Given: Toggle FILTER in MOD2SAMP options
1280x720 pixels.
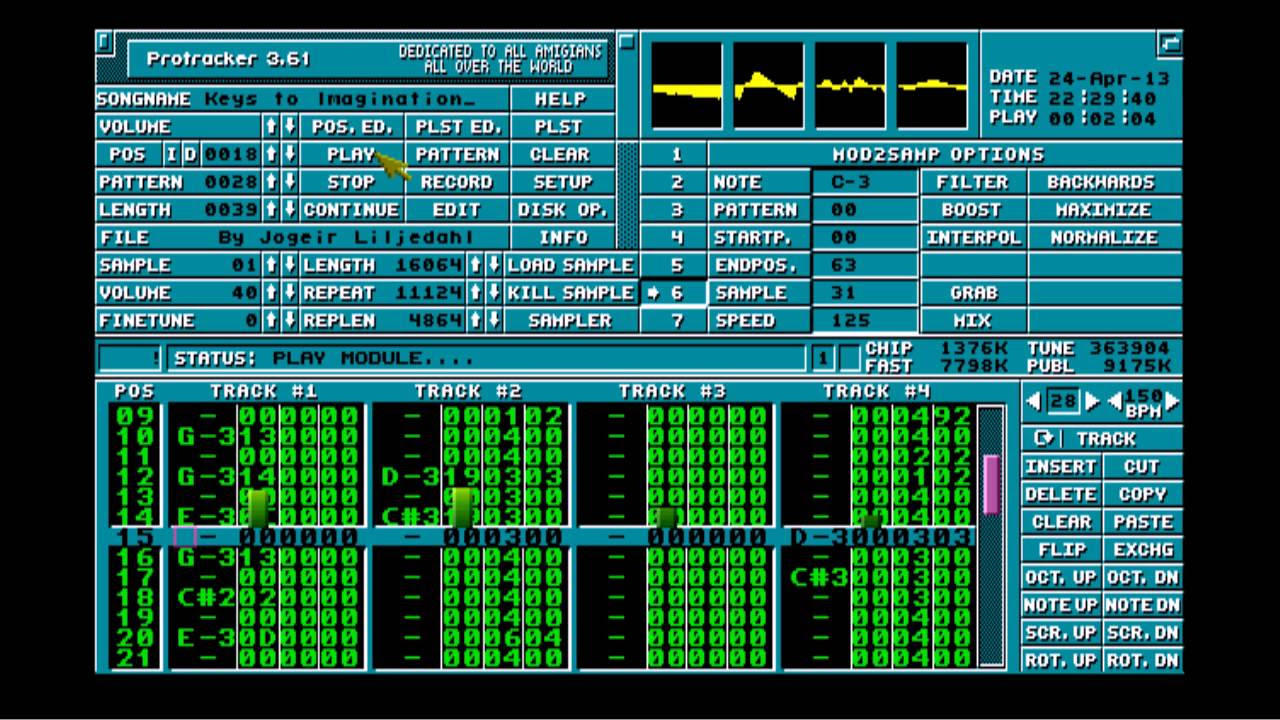Looking at the screenshot, I should (x=973, y=183).
